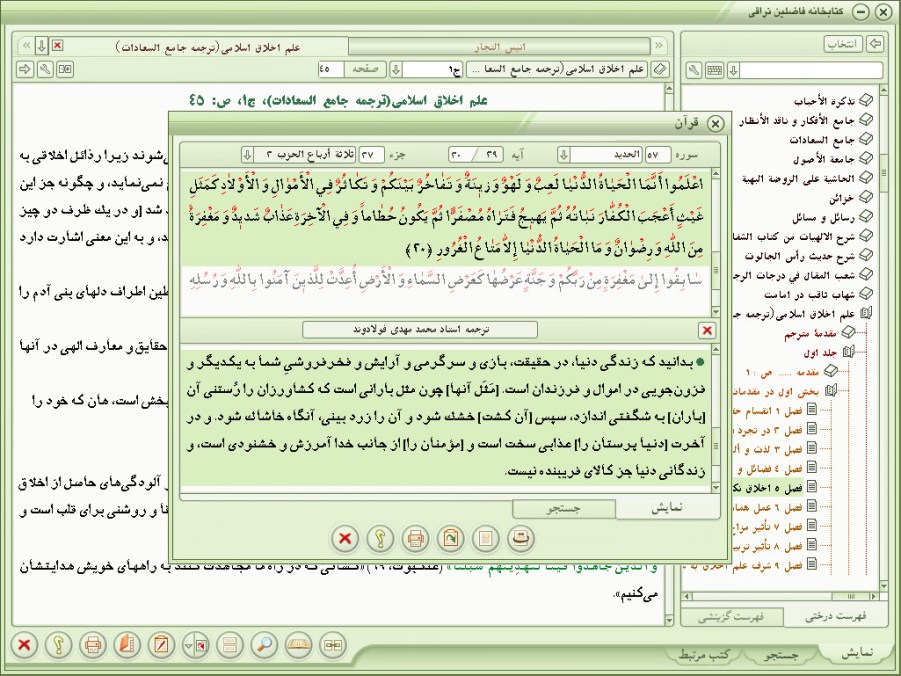Select جلد اول in the tree
The height and width of the screenshot is (676, 901).
[x=821, y=352]
